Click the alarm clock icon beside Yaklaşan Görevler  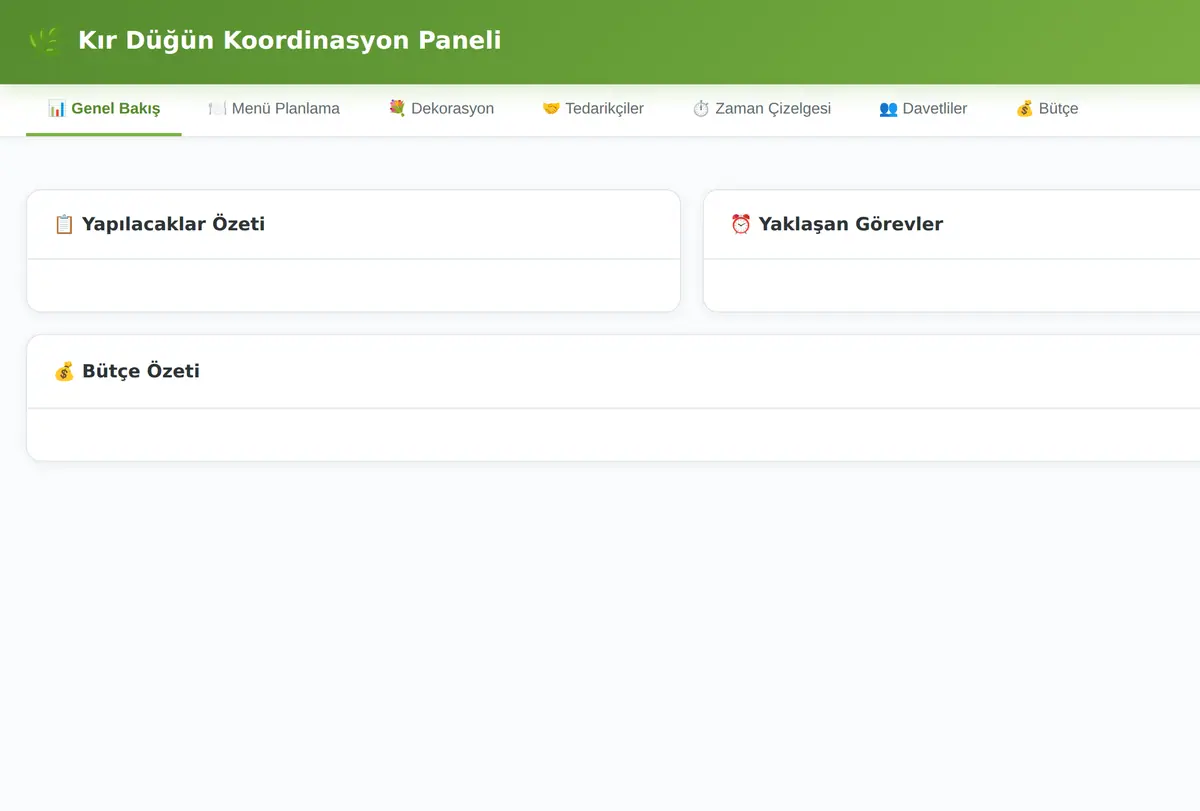click(x=741, y=224)
